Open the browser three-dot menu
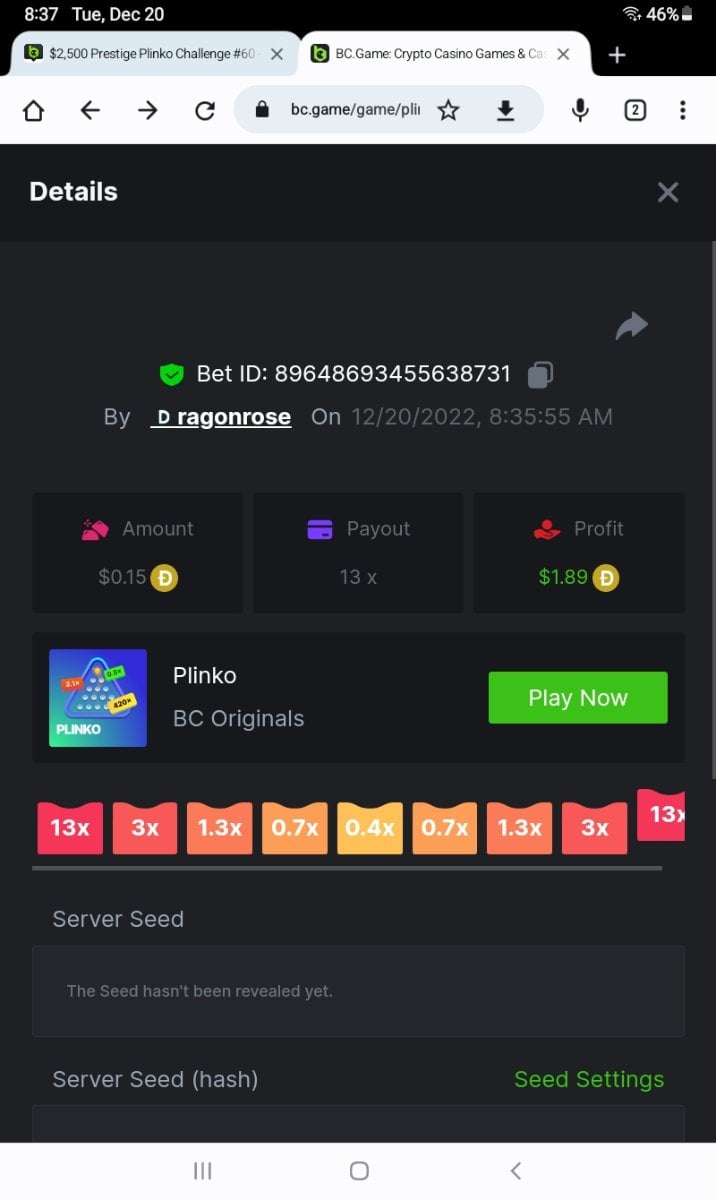Image resolution: width=716 pixels, height=1200 pixels. tap(683, 111)
